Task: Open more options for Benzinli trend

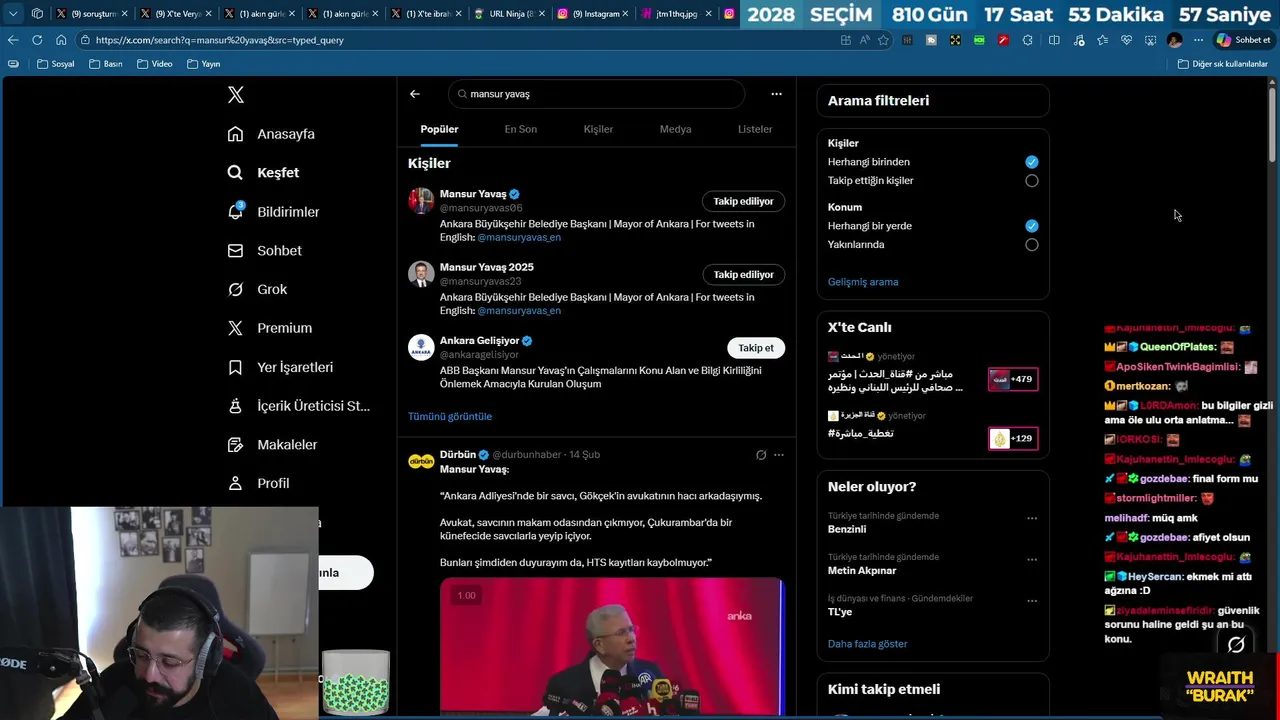Action: click(x=1031, y=518)
